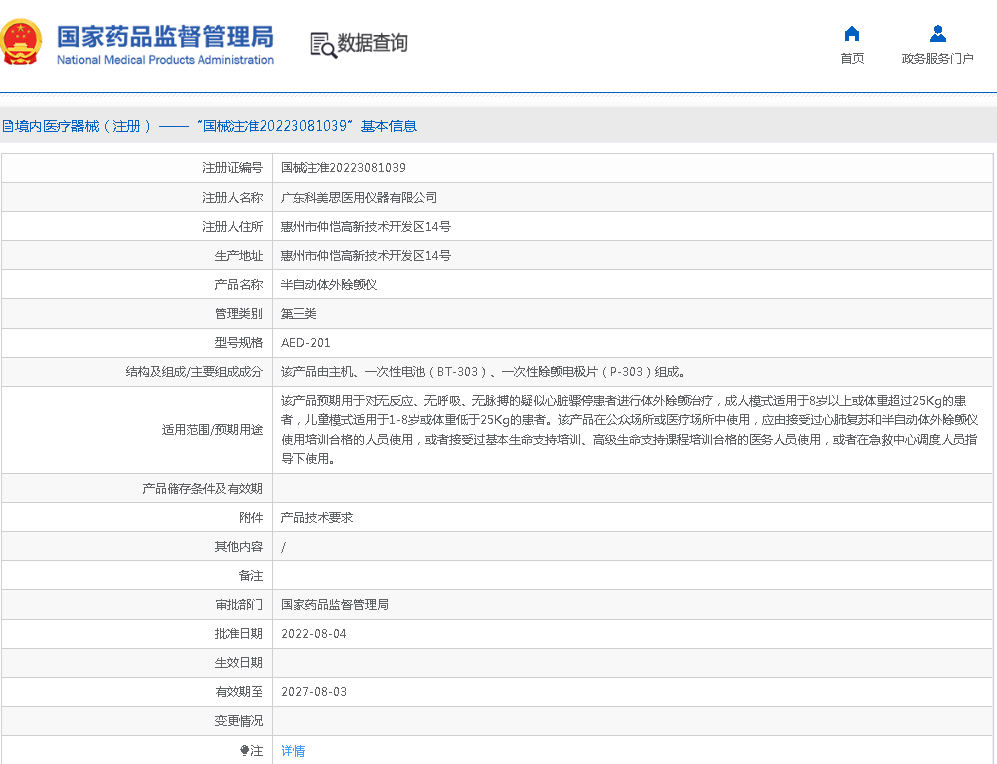Click approval date value 2022-08-04
Screen dimensions: 997x764
313,634
